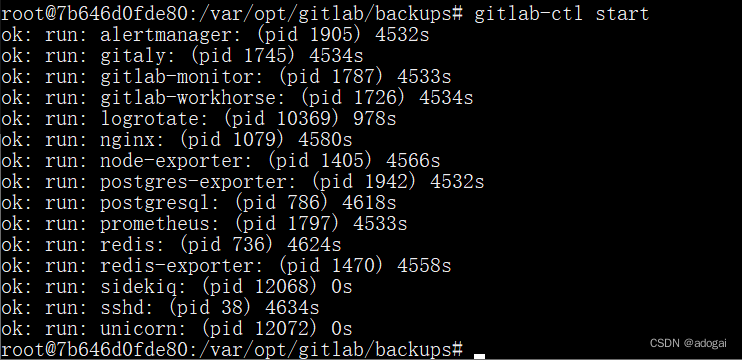This screenshot has height=360, width=742.
Task: Select the node-exporter status line
Action: pos(221,161)
